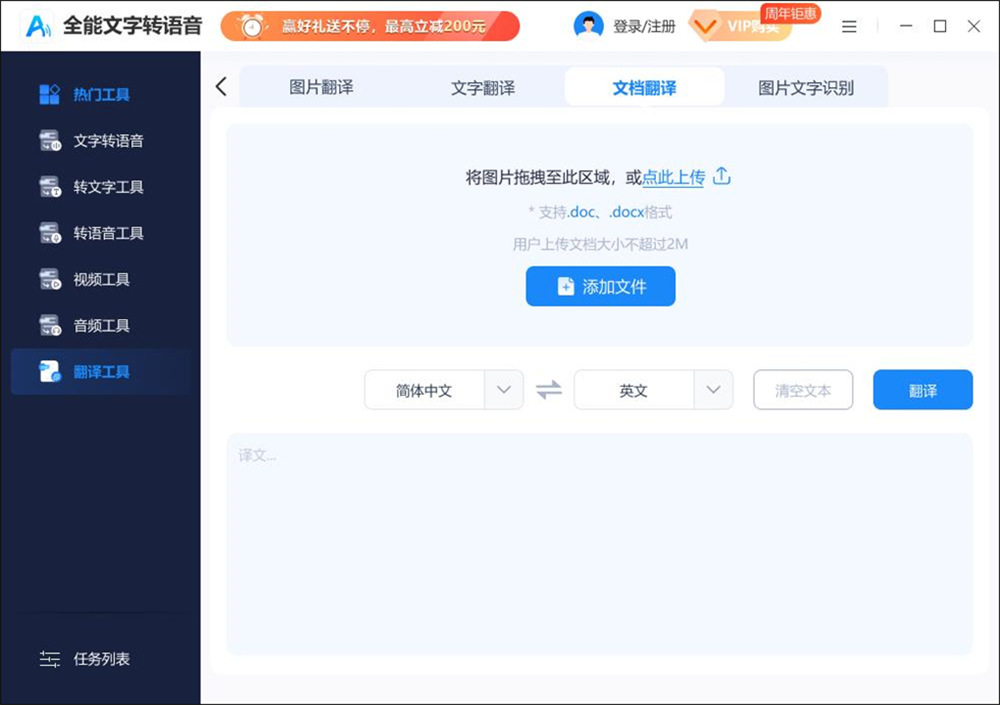
Task: Click the 将图片拖拽至此区域 drop text
Action: 538,177
